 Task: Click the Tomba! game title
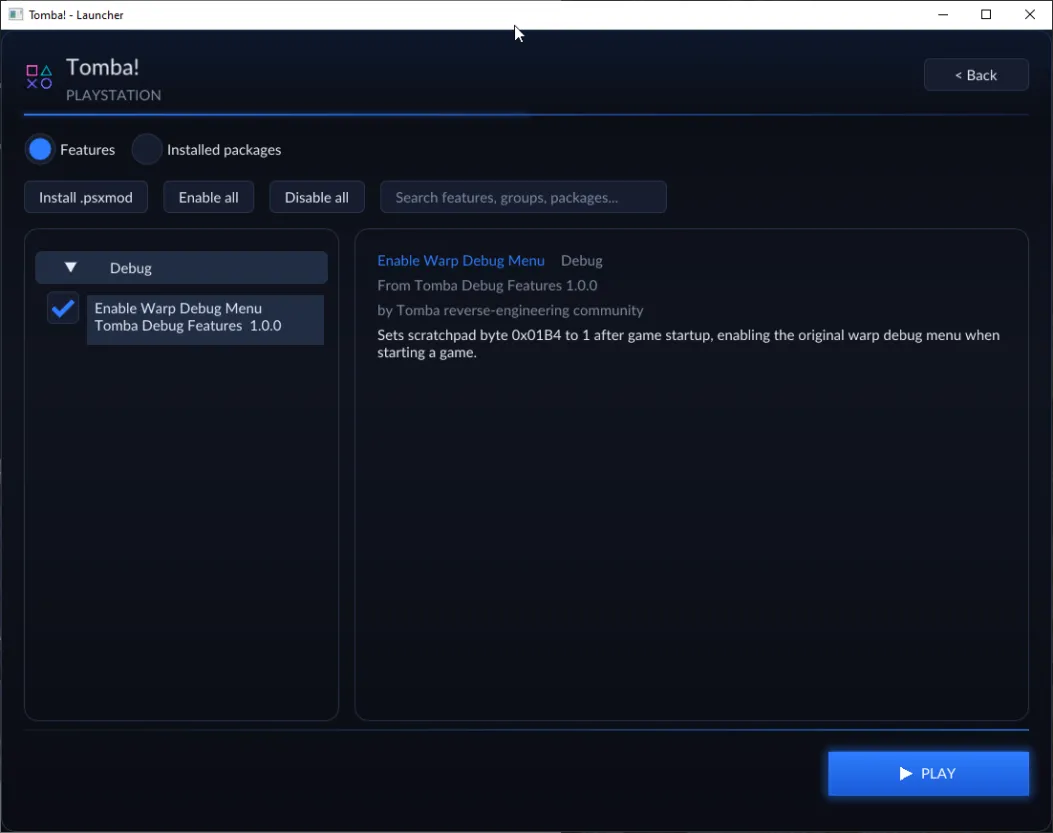[103, 67]
